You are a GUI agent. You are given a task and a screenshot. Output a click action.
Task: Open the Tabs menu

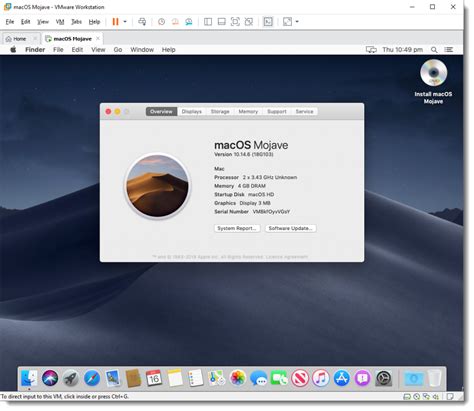pyautogui.click(x=76, y=22)
